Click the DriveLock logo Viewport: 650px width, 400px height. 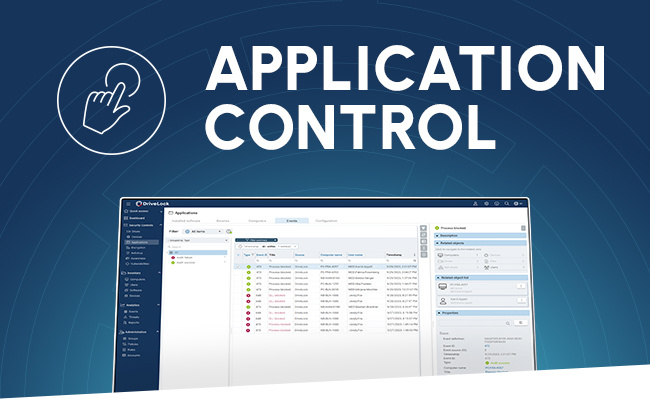click(153, 204)
